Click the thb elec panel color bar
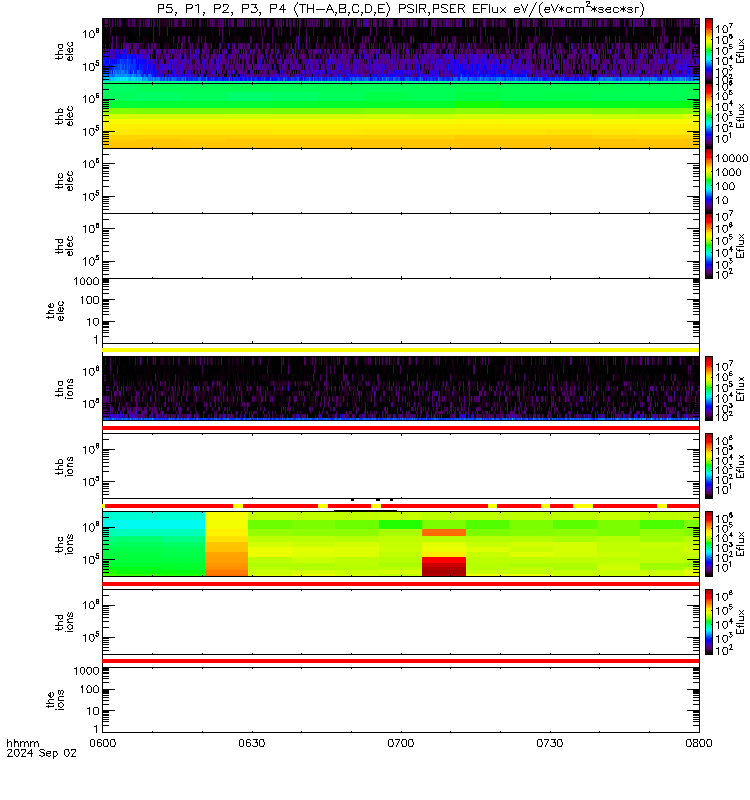 (709, 116)
